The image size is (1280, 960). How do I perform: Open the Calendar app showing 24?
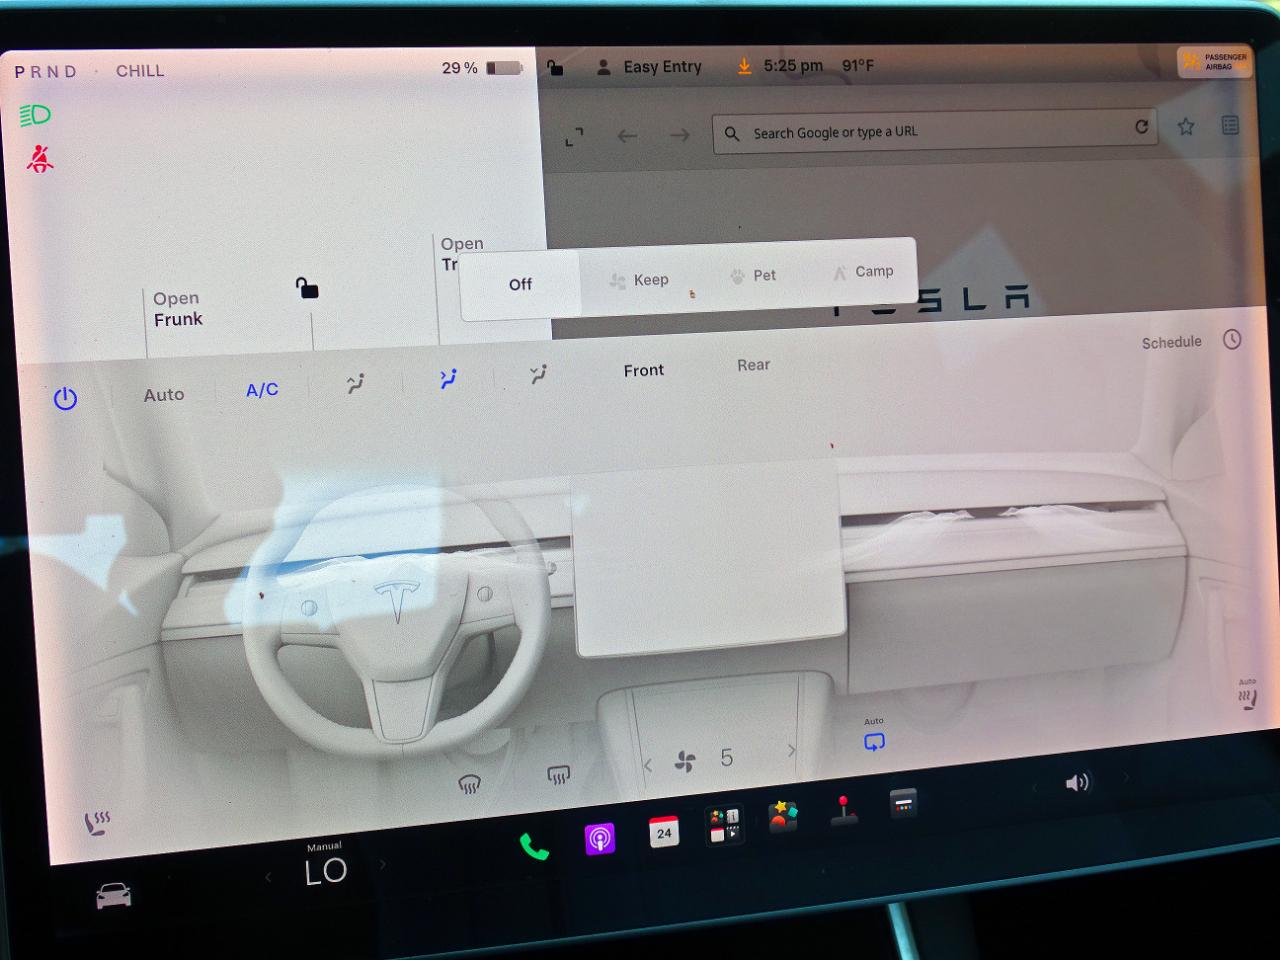click(663, 832)
